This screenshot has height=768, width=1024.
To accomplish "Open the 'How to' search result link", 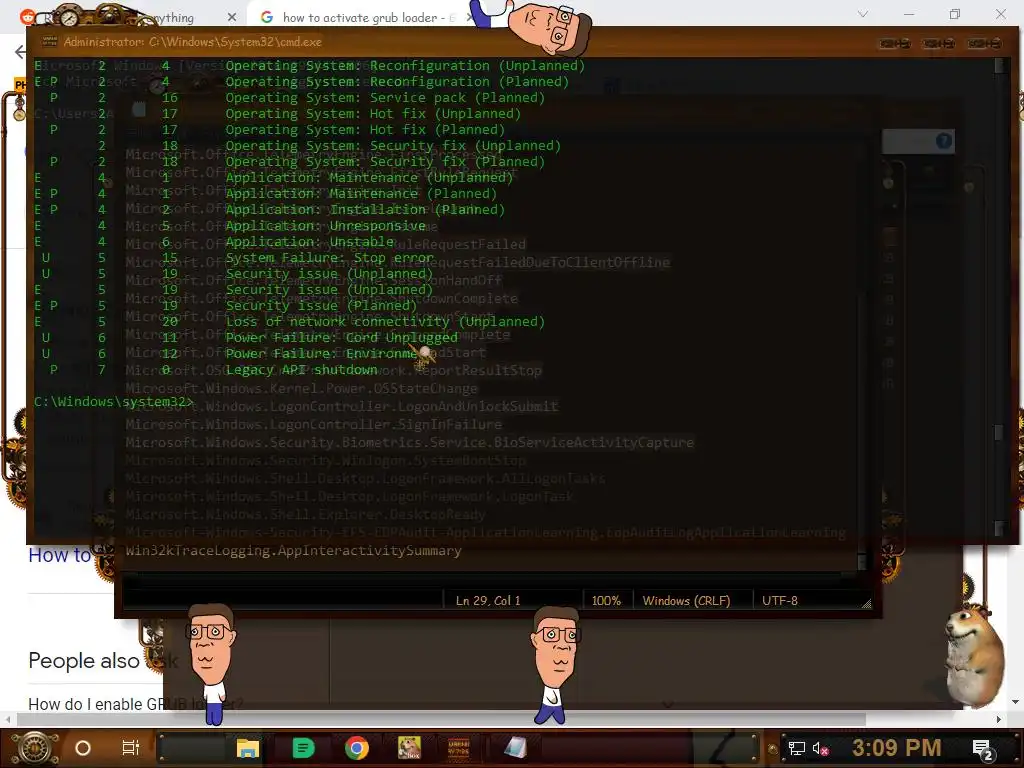I will coord(59,555).
